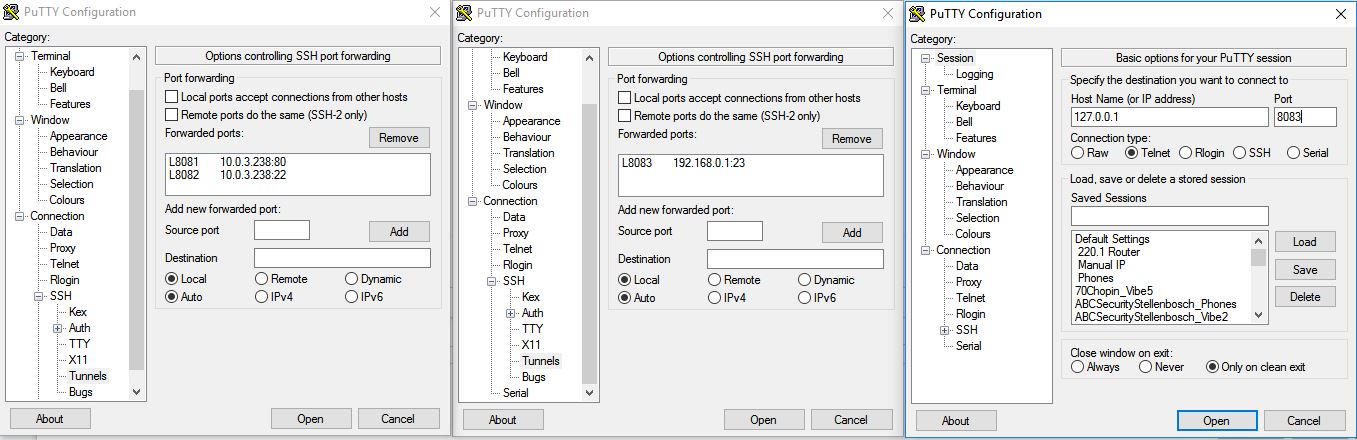Select 70Chopin_Vibe5 saved session

(1113, 291)
